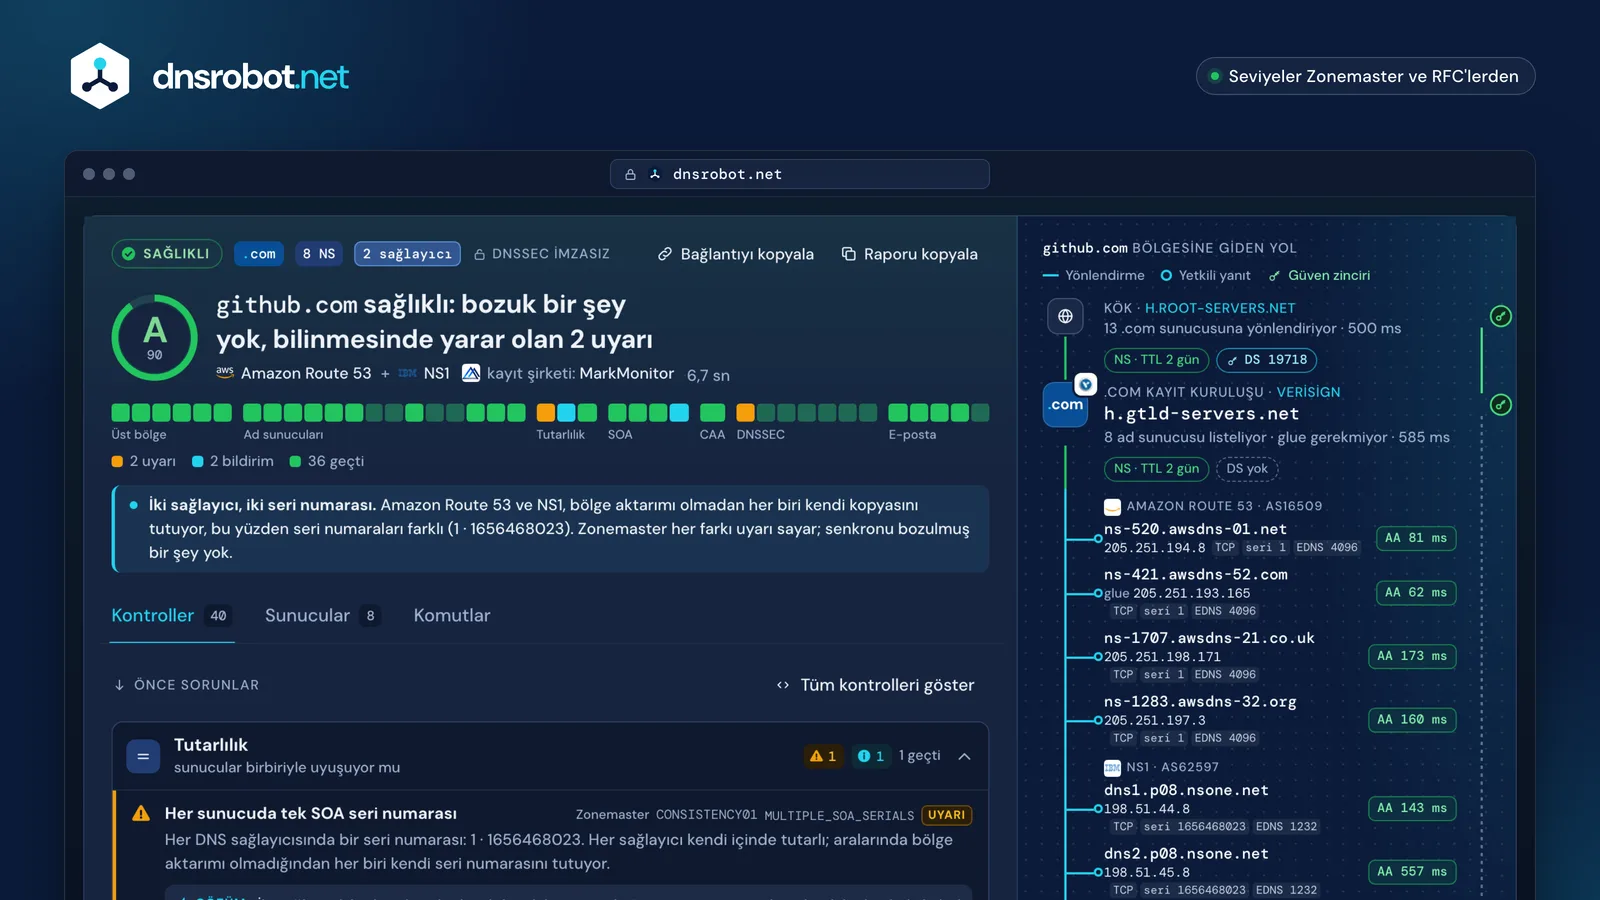The image size is (1600, 900).
Task: Click the NS1 provider icon in path list
Action: click(x=1112, y=768)
